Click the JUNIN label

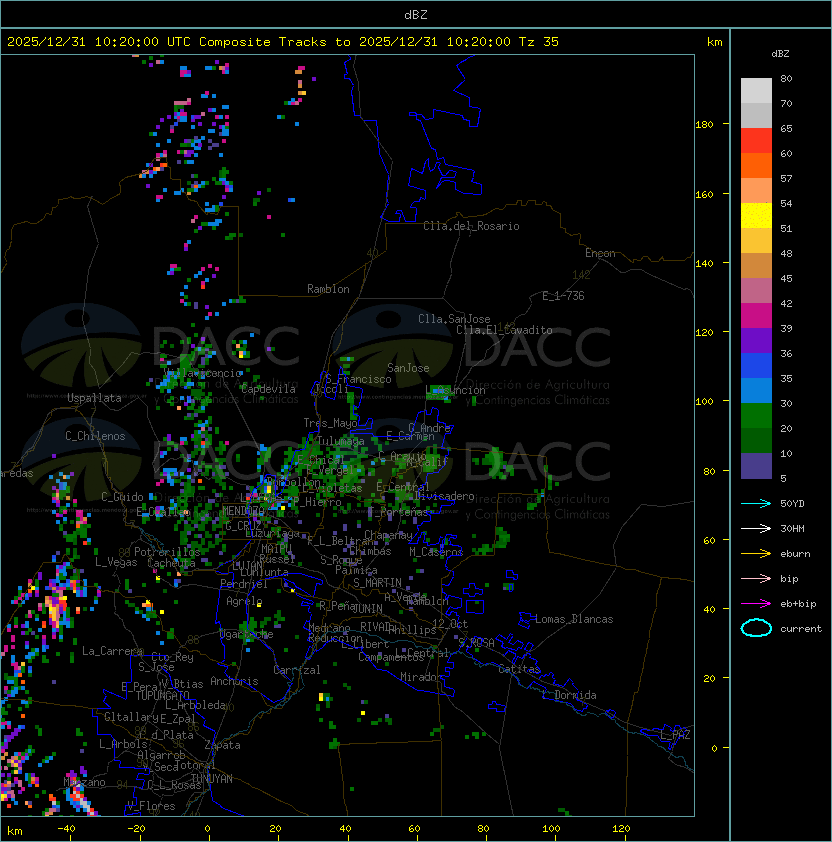pyautogui.click(x=367, y=608)
